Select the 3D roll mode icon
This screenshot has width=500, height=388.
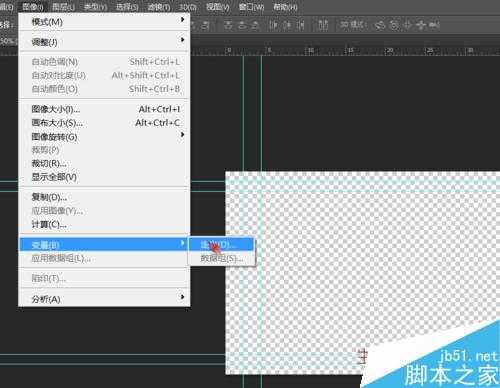pos(394,25)
